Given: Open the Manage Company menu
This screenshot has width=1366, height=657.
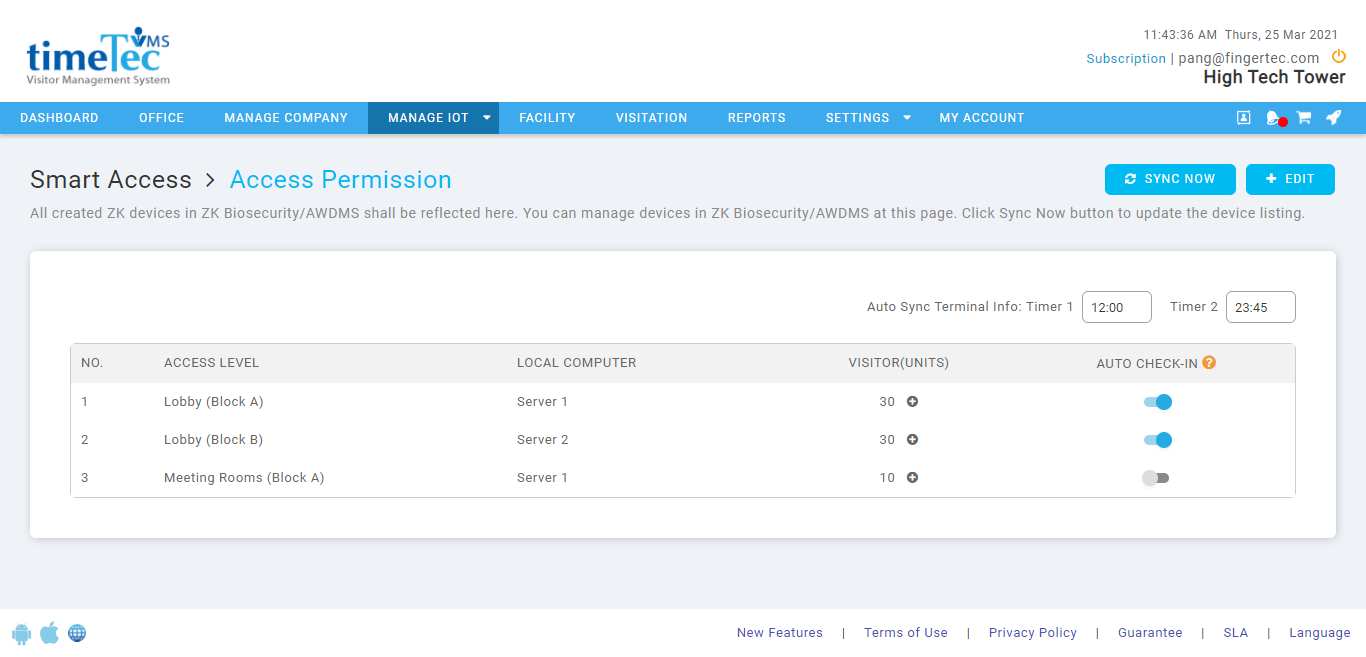Looking at the screenshot, I should (x=286, y=118).
